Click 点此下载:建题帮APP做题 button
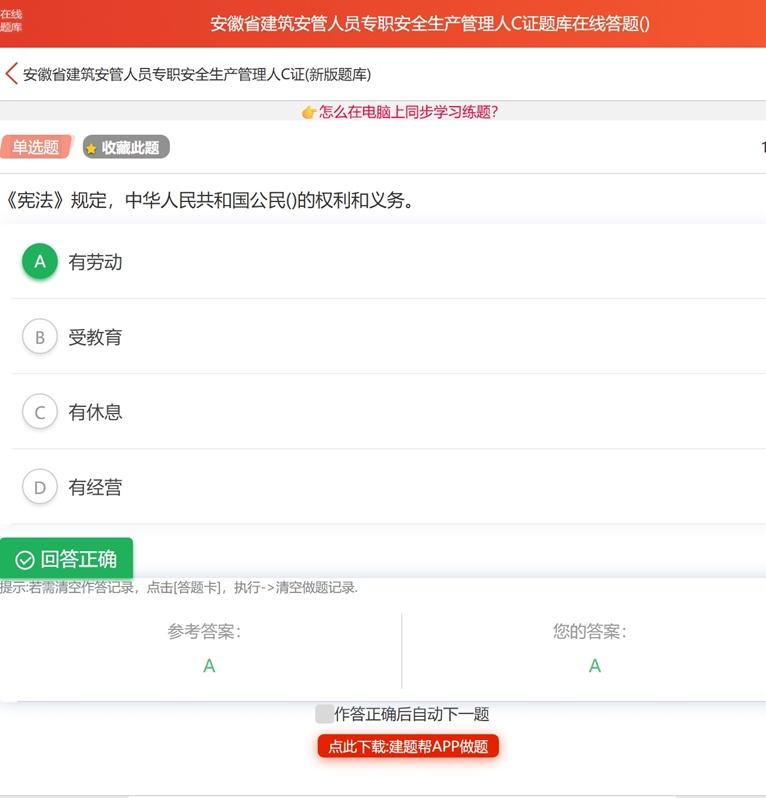The image size is (766, 798). 408,746
